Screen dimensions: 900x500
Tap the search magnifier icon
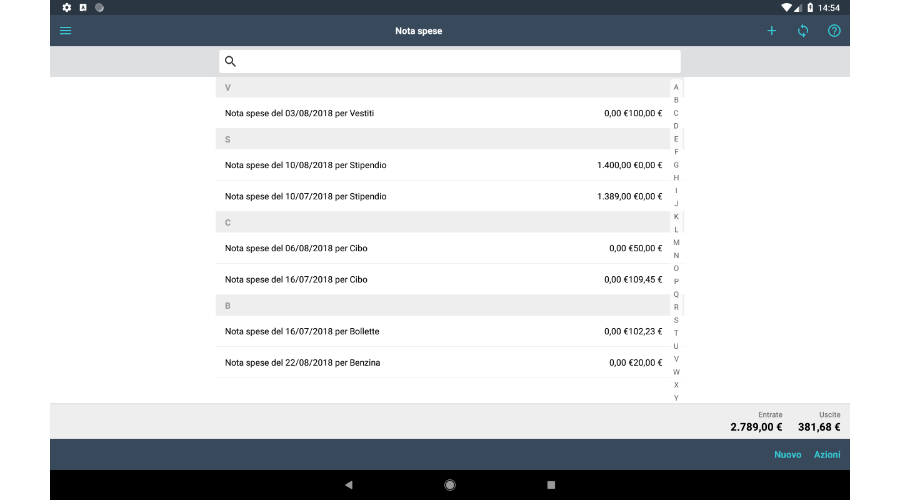(x=231, y=61)
